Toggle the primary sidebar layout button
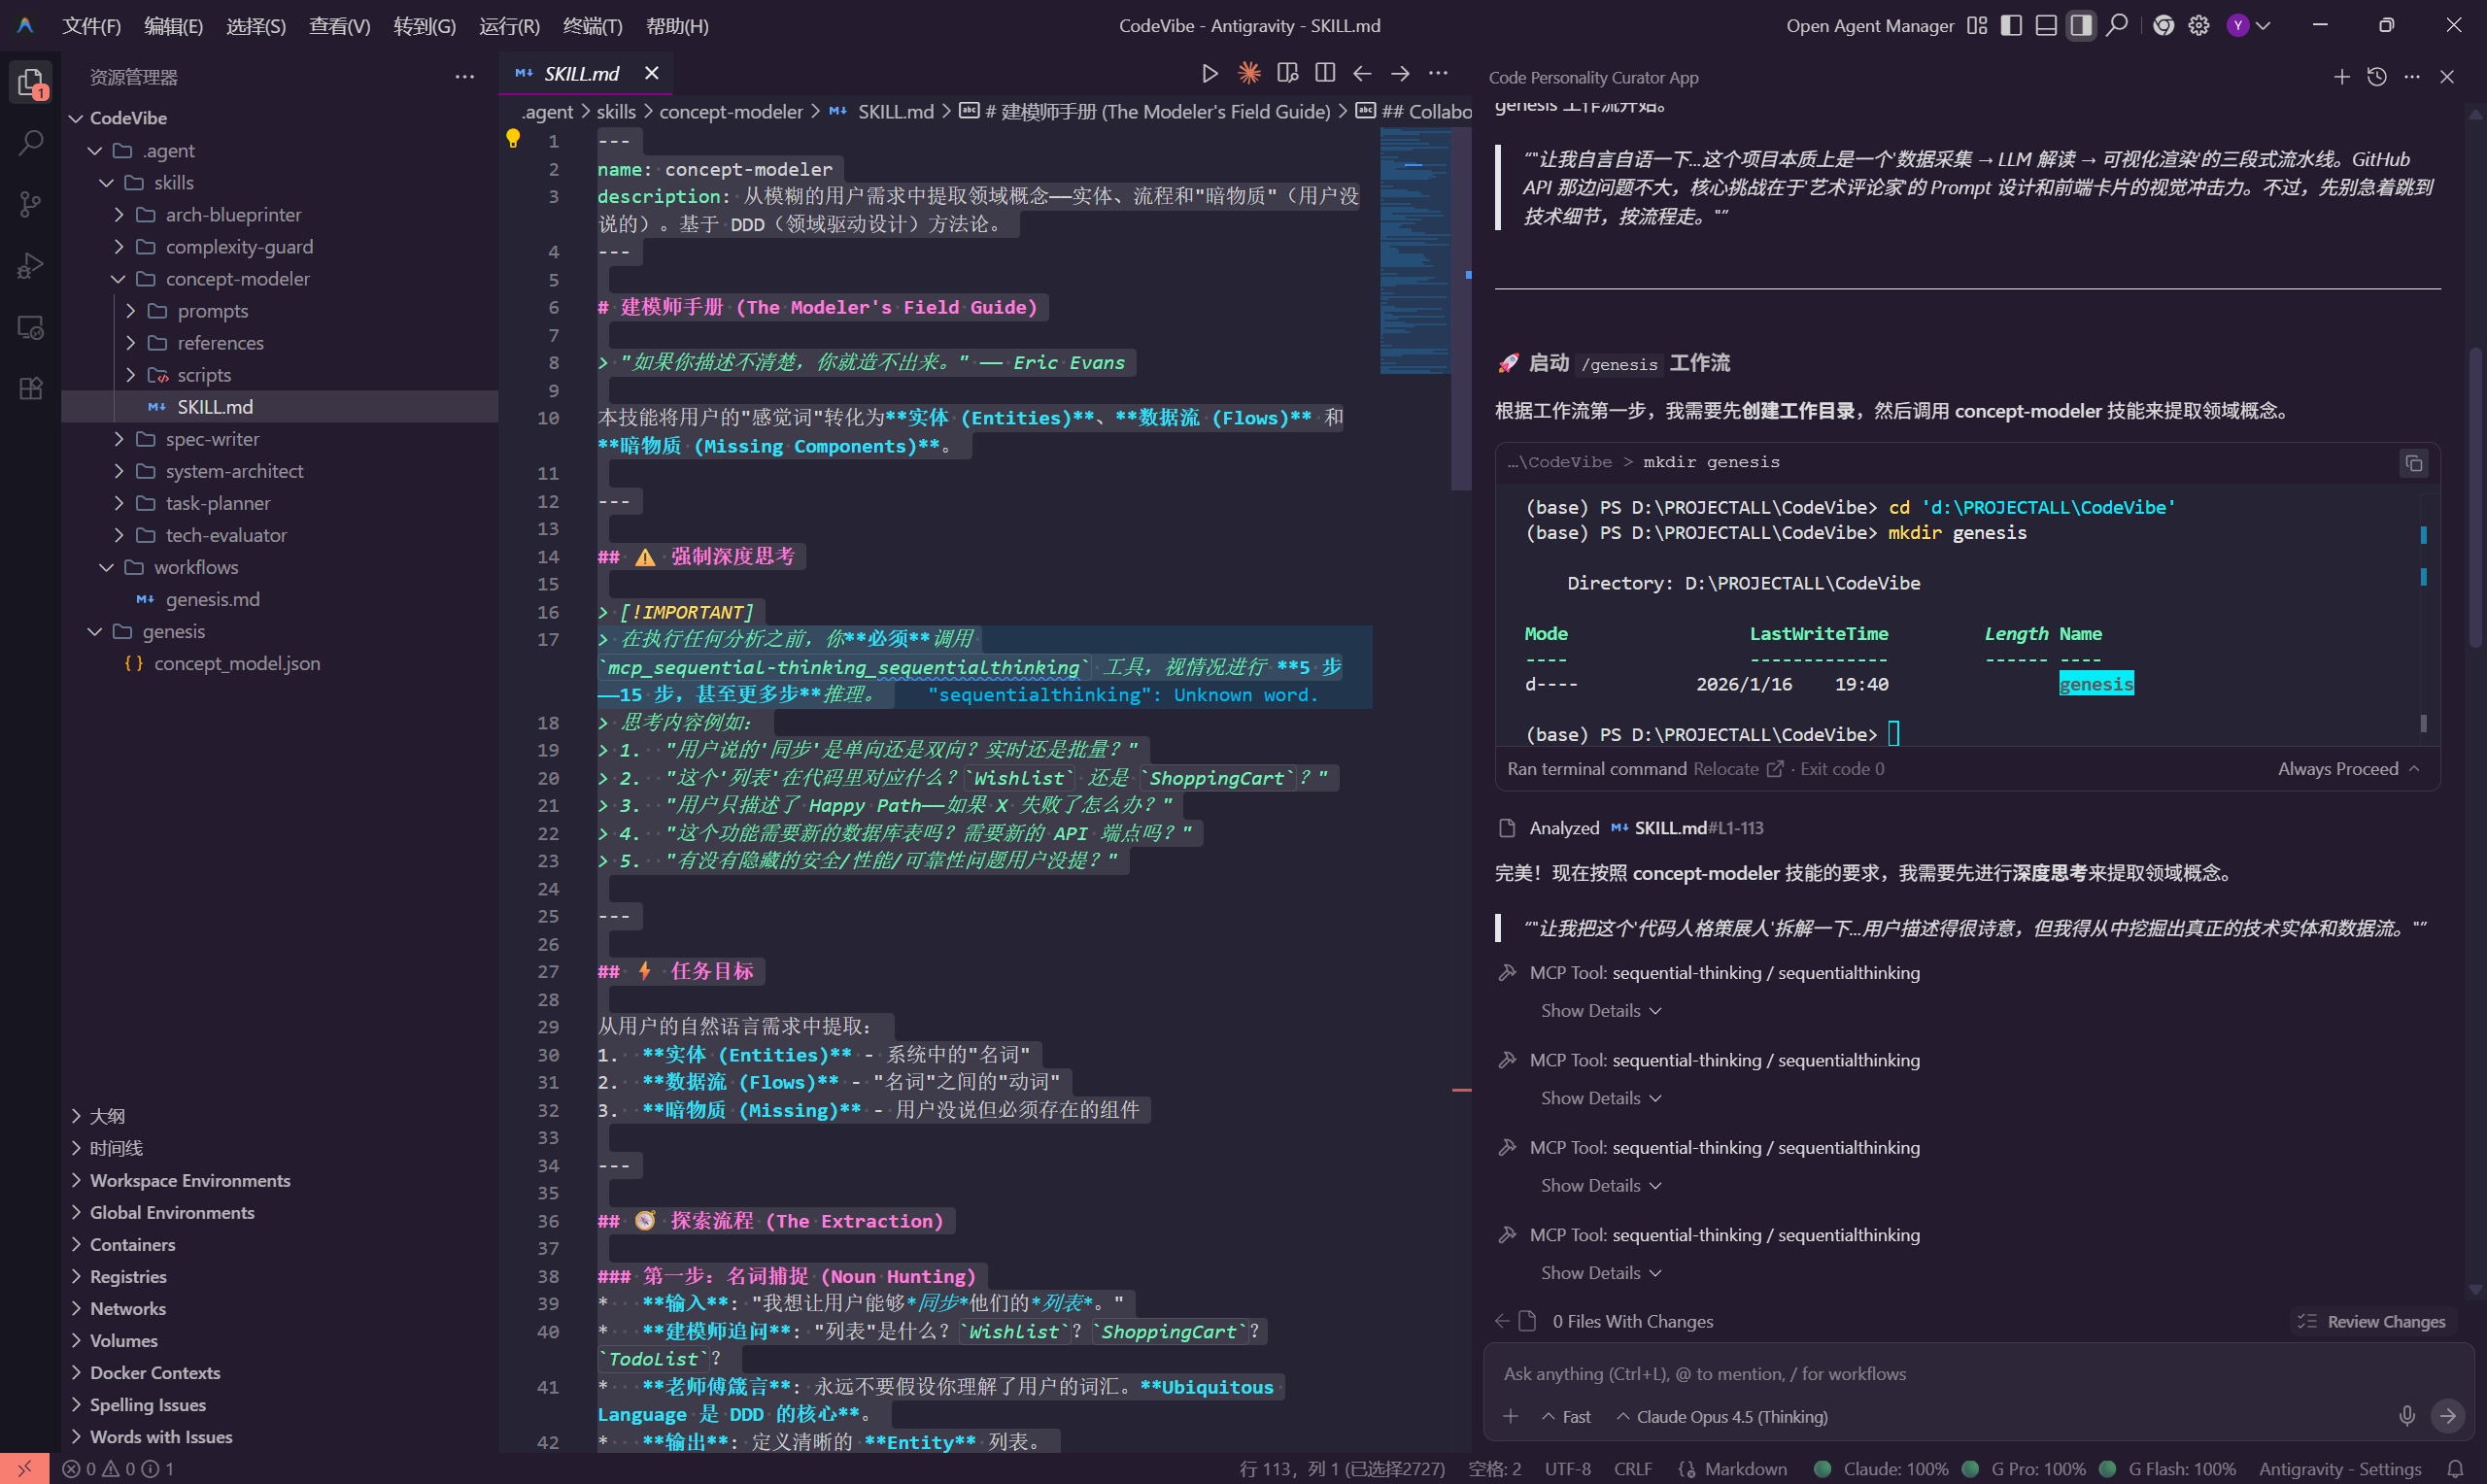Screen dimensions: 2487x1484 [x=2011, y=26]
